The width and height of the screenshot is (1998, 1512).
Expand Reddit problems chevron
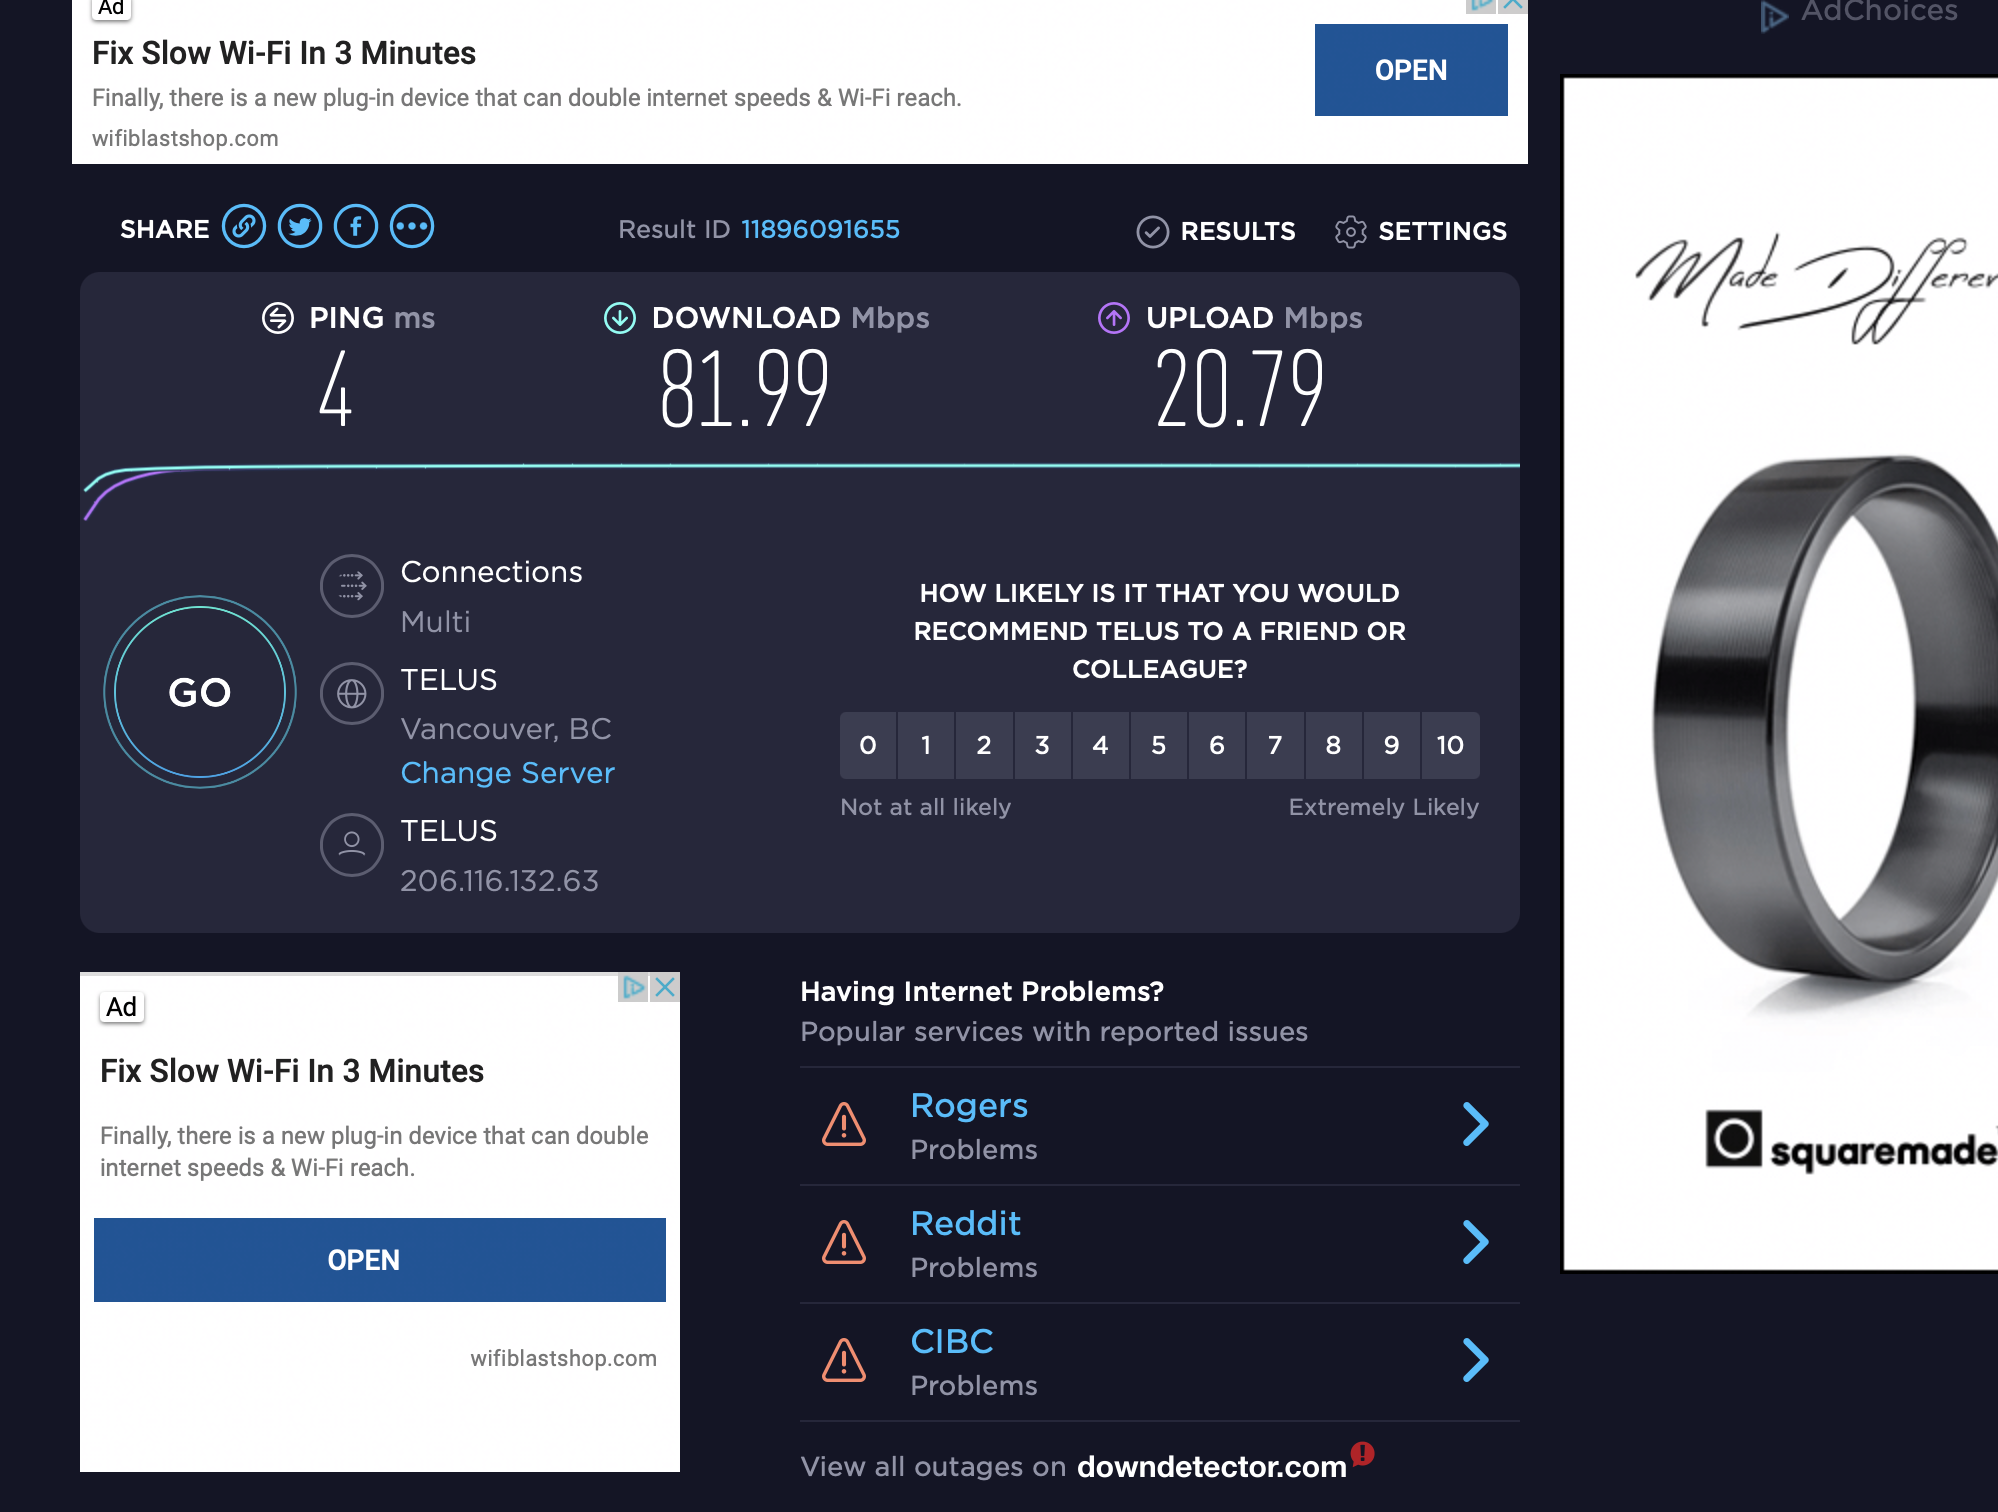(x=1475, y=1243)
